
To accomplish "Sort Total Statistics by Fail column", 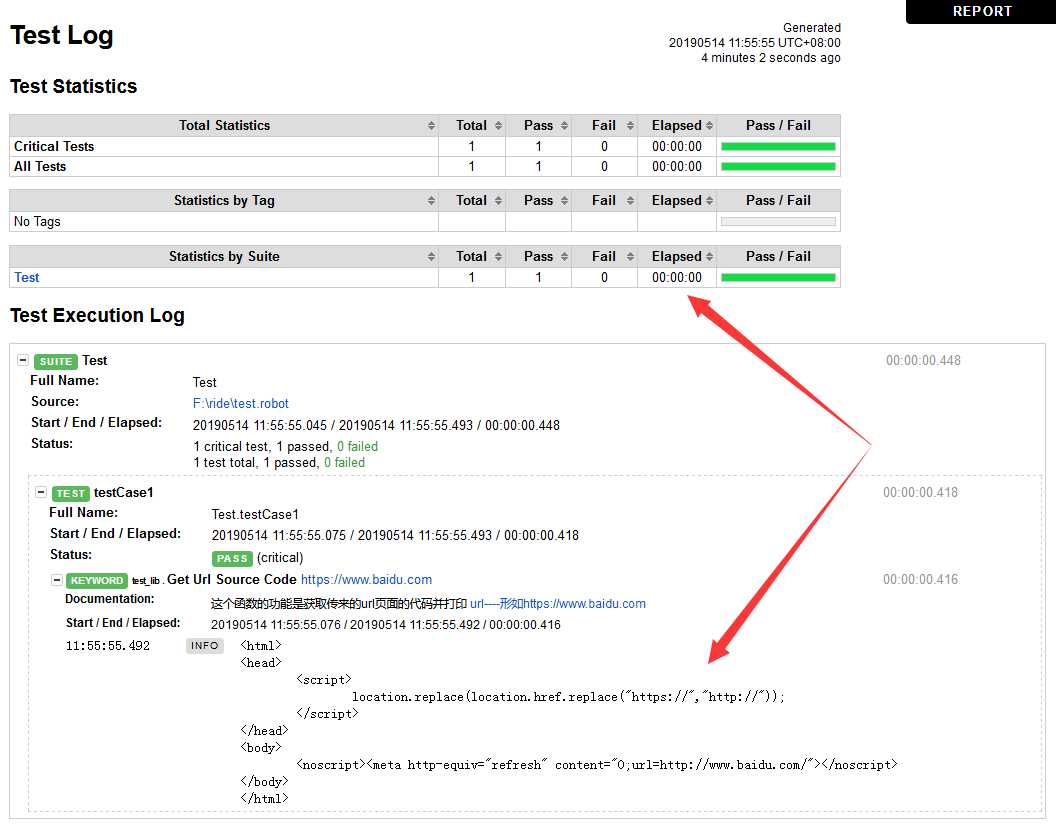I will pos(630,126).
